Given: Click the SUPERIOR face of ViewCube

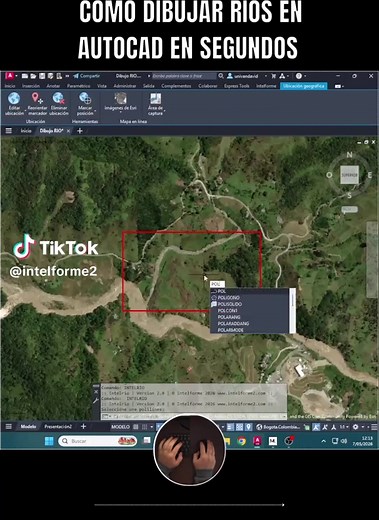Looking at the screenshot, I should [x=349, y=175].
